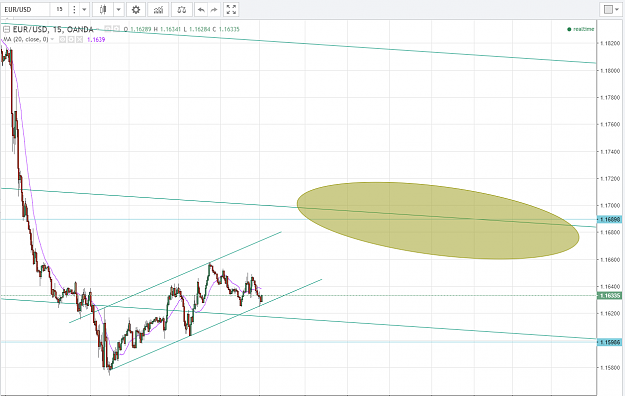Viewport: 625px width, 396px height.
Task: Click the 1.16600 price axis label
Action: tap(610, 260)
